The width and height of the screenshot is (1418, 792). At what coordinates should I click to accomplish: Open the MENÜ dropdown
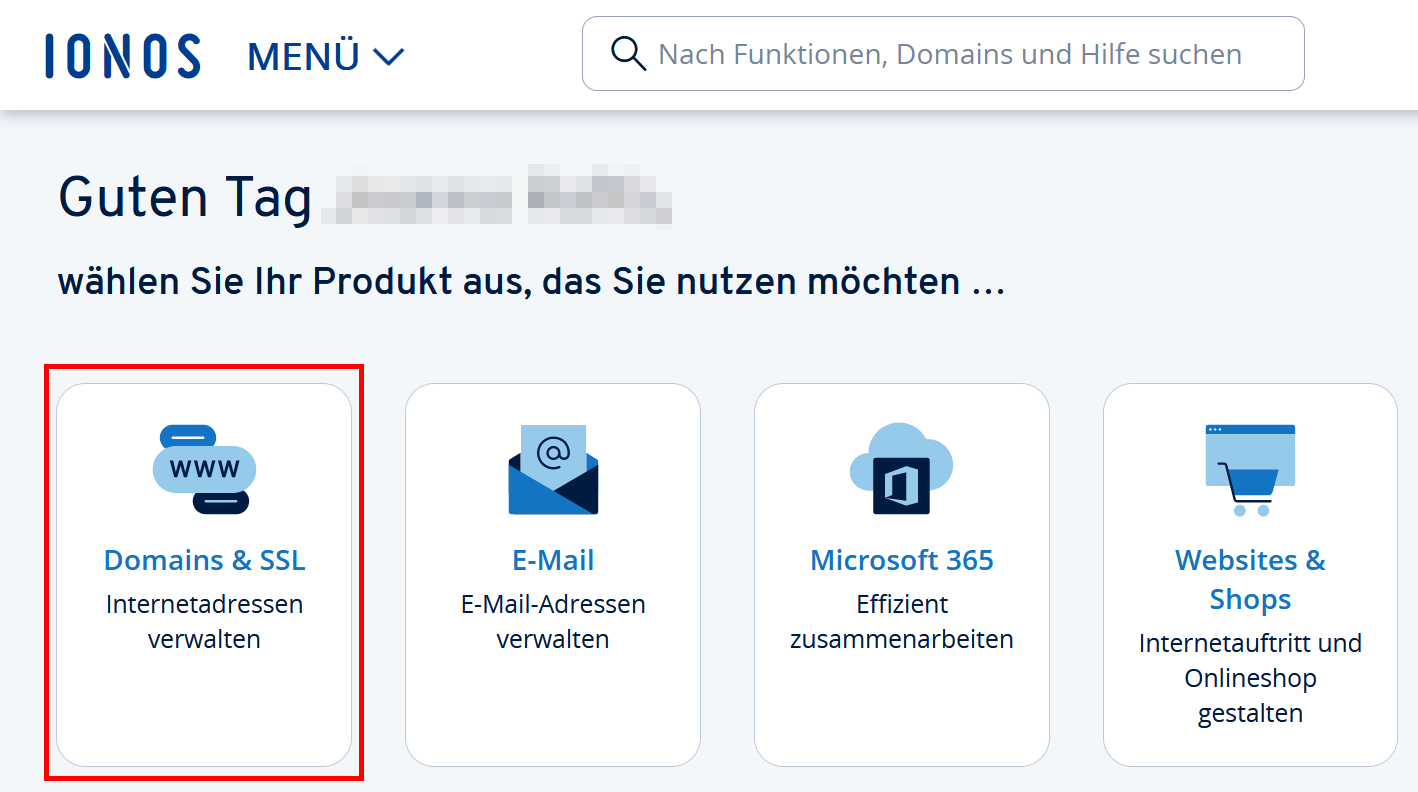[x=326, y=57]
